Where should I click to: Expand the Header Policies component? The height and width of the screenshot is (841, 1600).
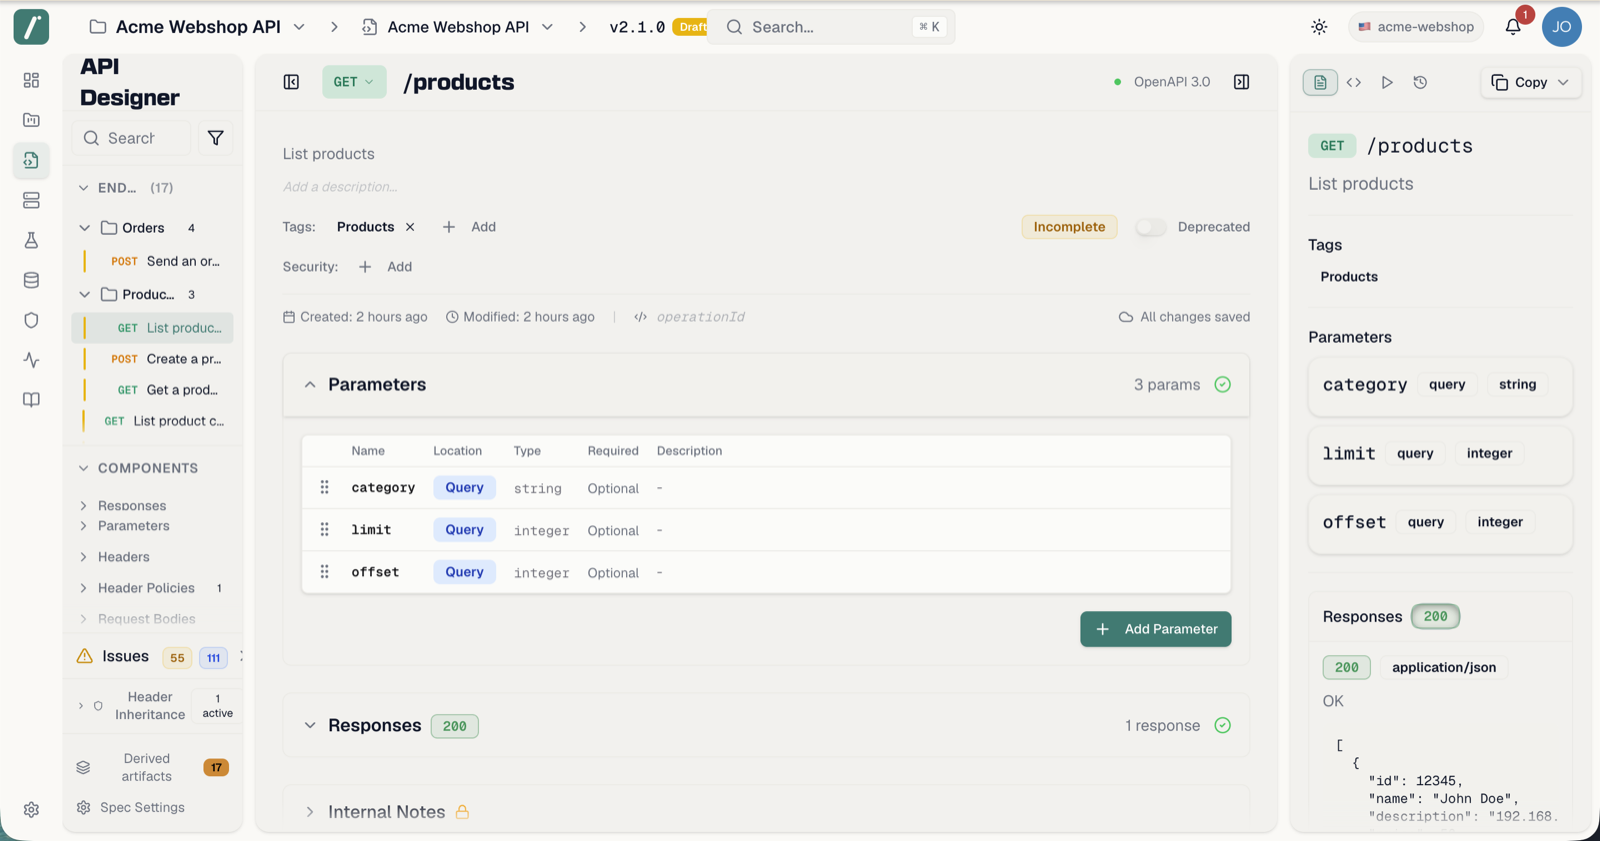[84, 588]
